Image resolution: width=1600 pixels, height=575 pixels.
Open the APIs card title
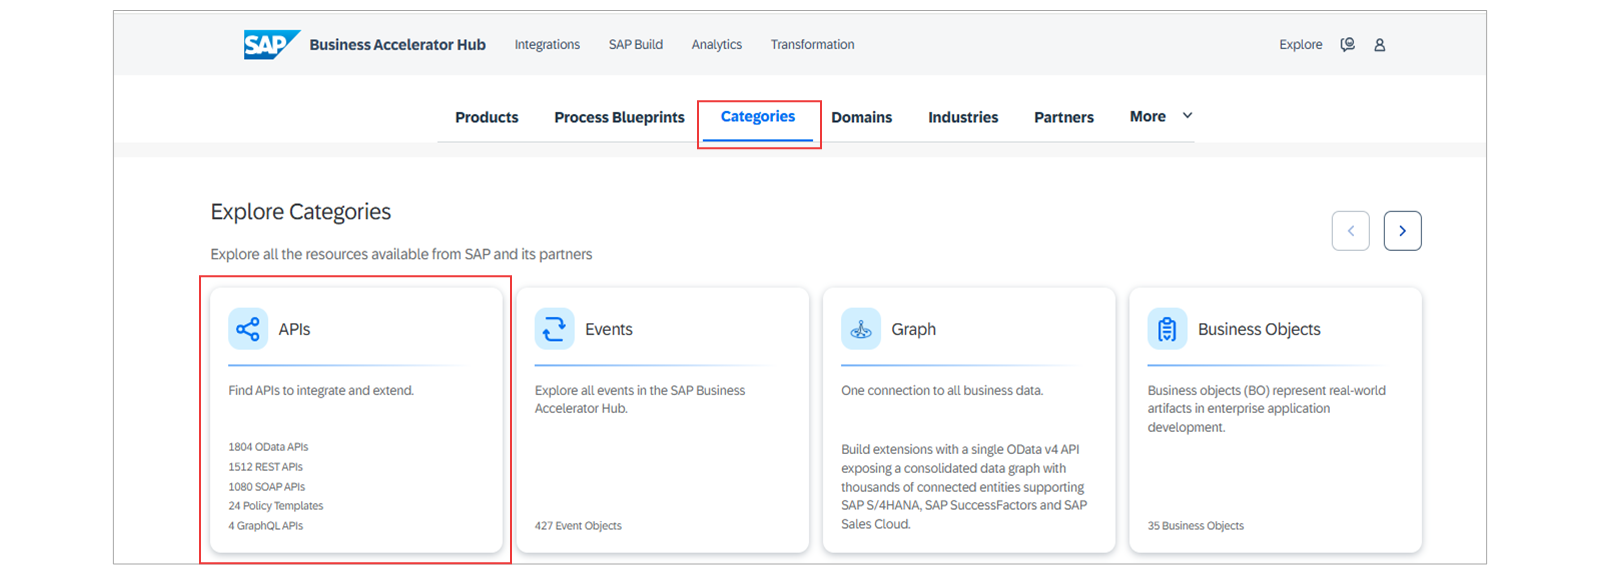(x=294, y=329)
